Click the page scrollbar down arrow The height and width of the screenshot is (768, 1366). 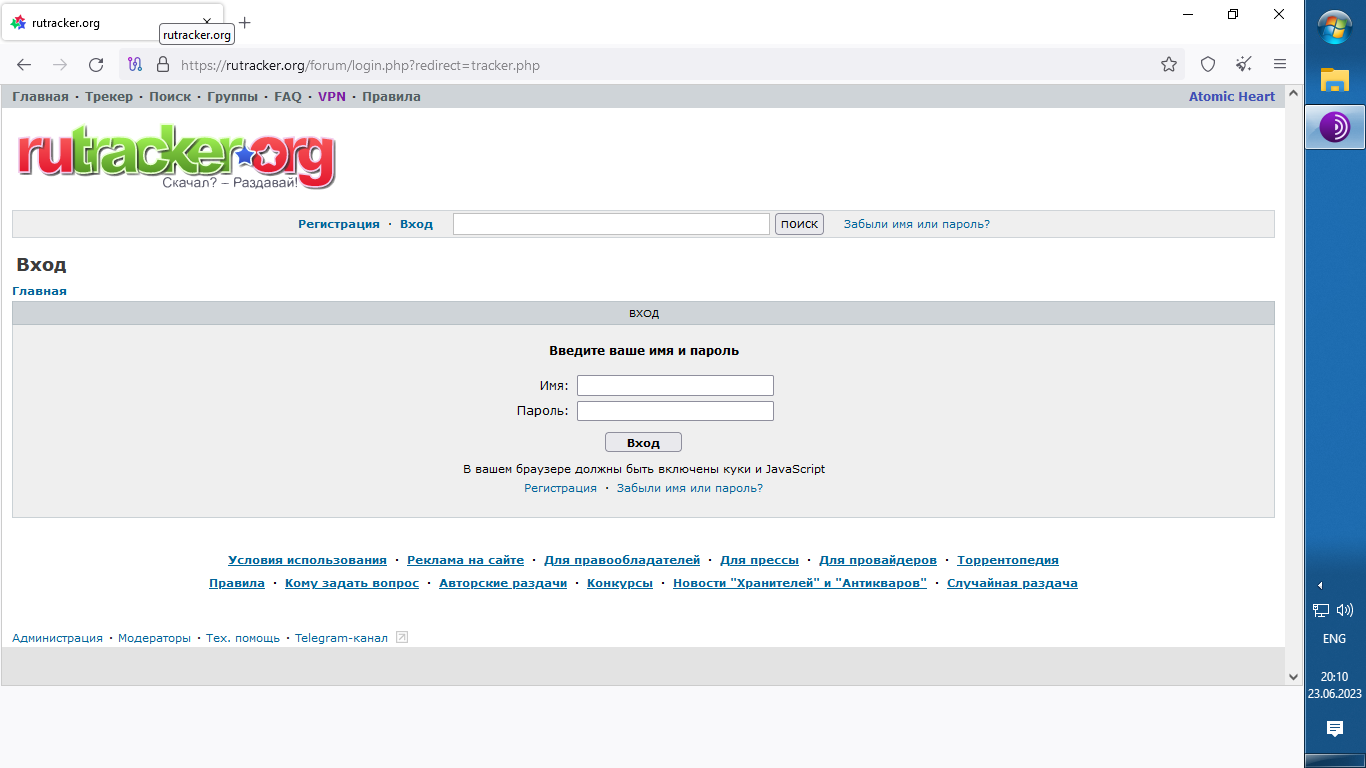coord(1293,676)
